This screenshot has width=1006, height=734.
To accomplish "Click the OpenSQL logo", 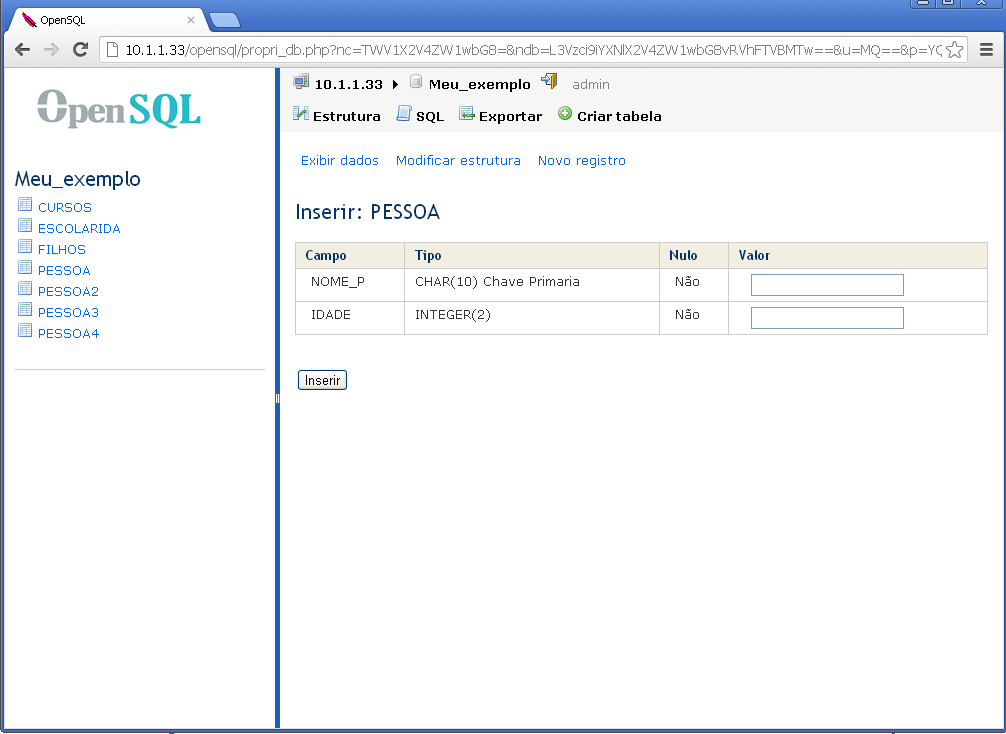I will click(x=119, y=108).
